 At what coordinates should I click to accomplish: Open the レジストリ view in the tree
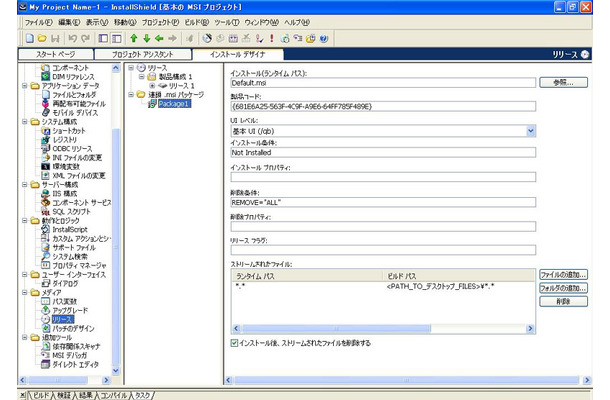point(65,140)
